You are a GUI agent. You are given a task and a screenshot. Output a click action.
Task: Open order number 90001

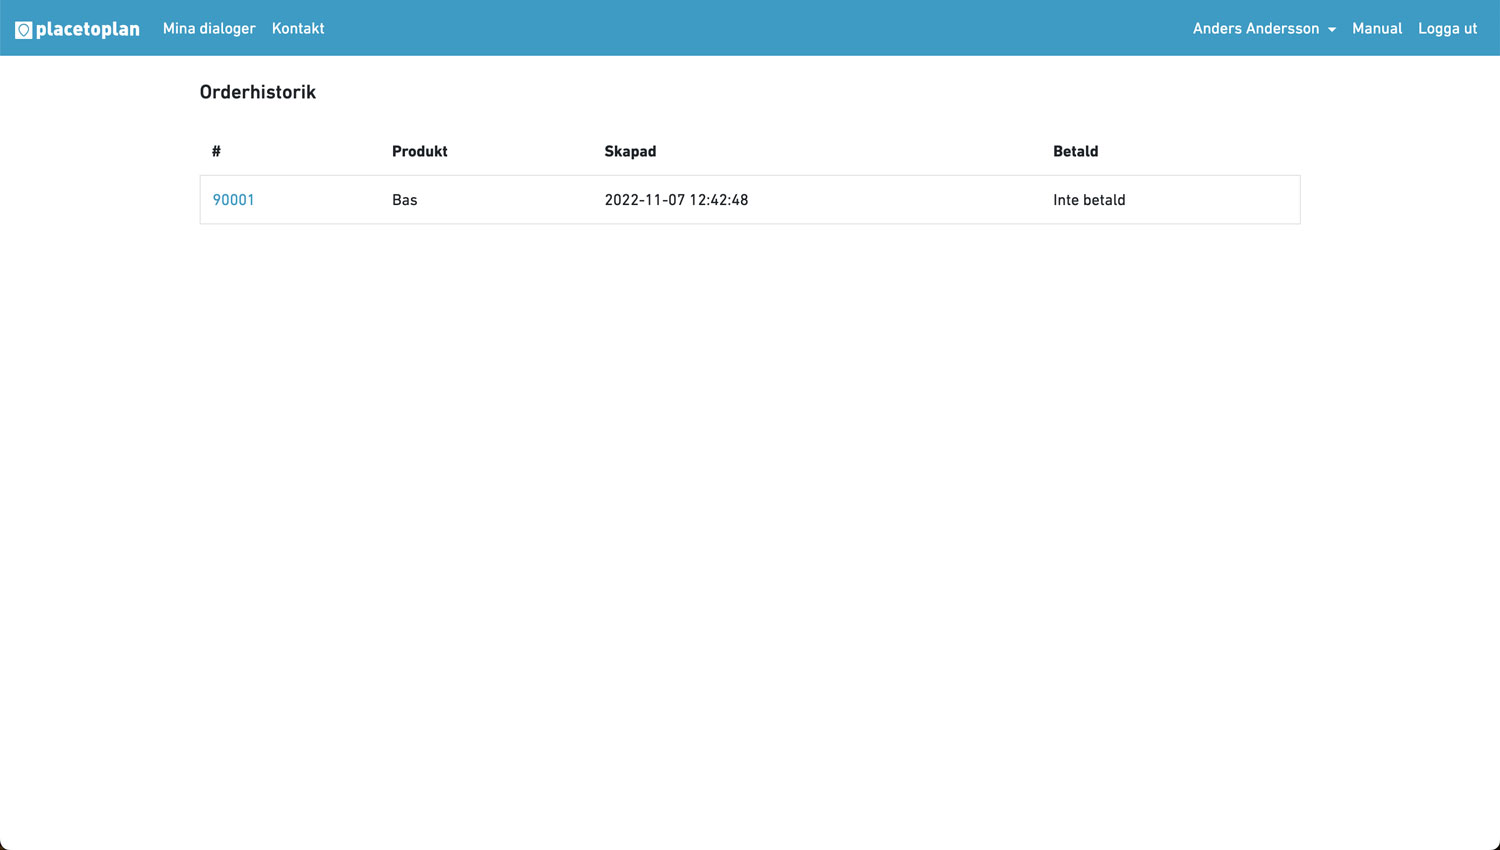coord(233,200)
